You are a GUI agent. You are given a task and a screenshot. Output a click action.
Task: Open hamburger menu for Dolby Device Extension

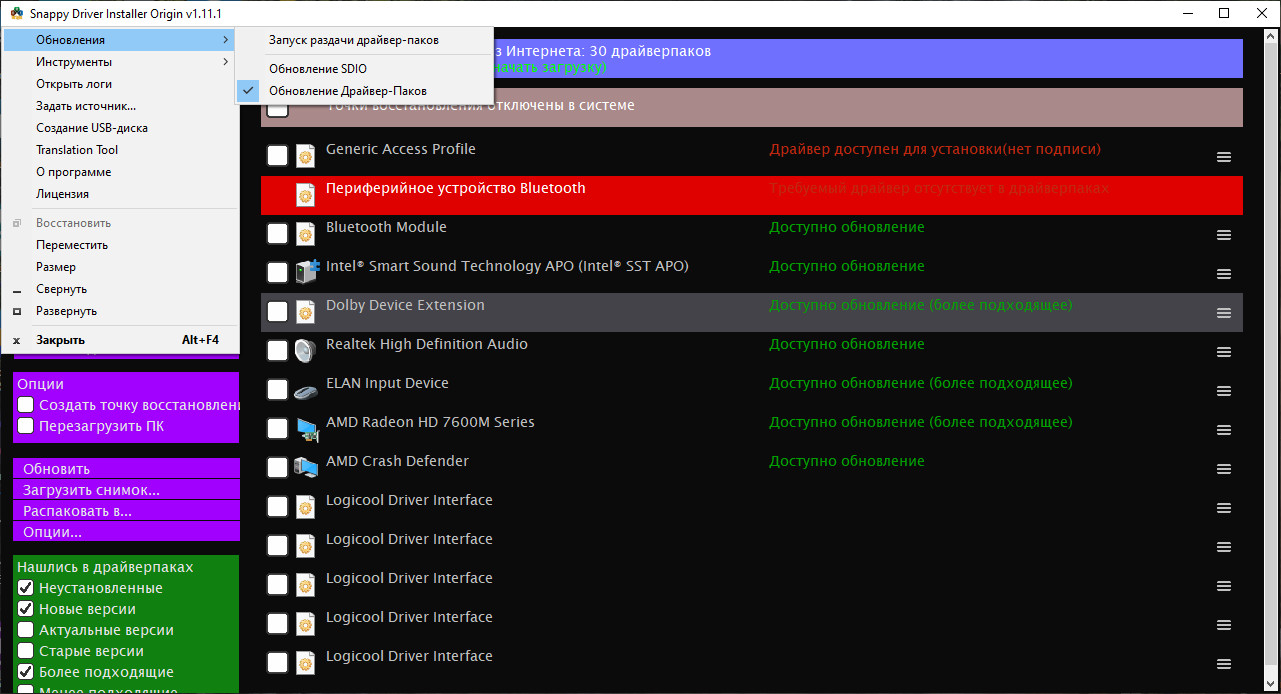click(x=1223, y=313)
